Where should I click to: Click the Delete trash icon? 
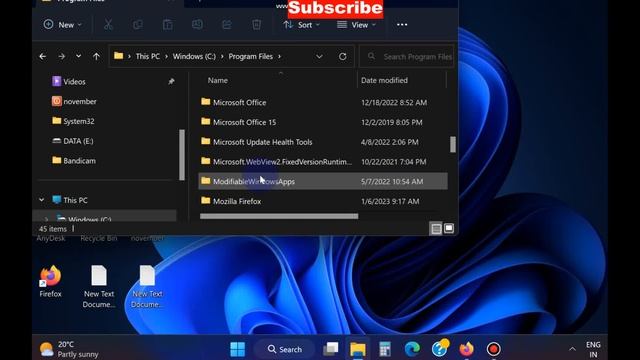click(256, 25)
